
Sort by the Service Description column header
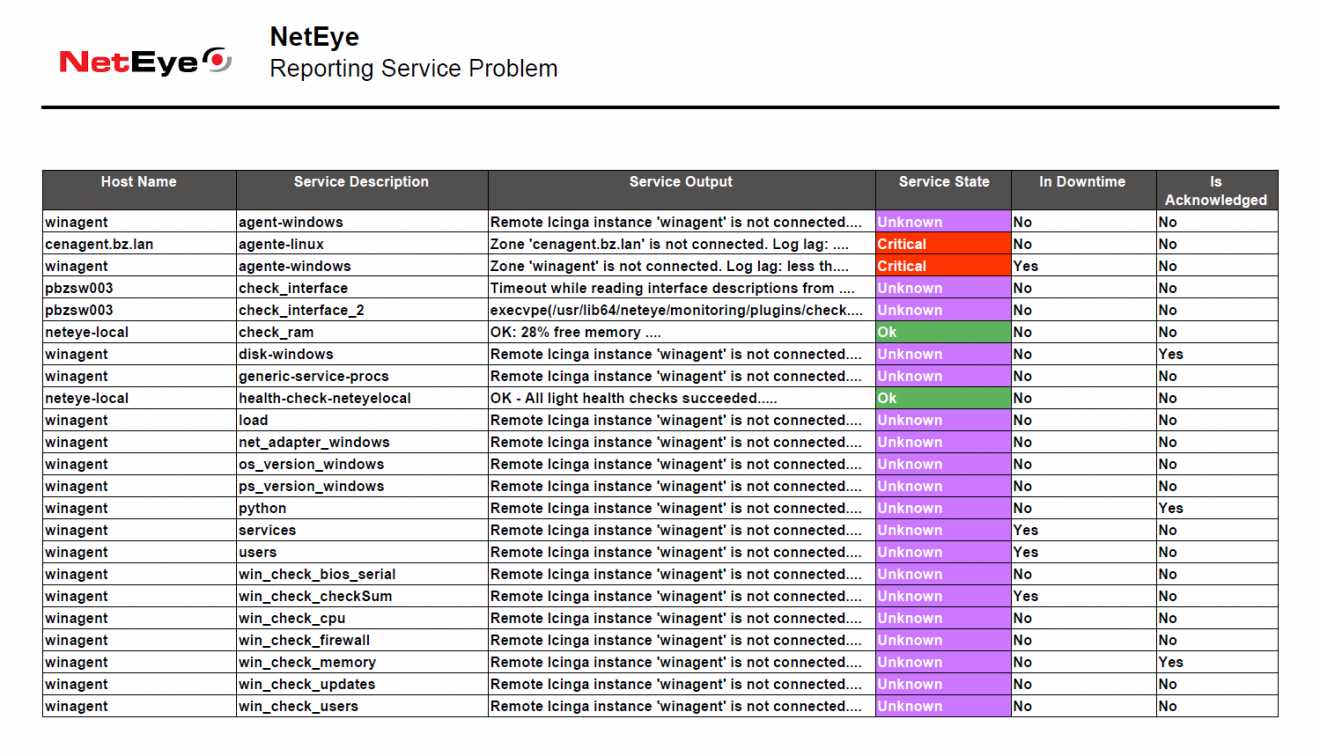click(x=361, y=182)
